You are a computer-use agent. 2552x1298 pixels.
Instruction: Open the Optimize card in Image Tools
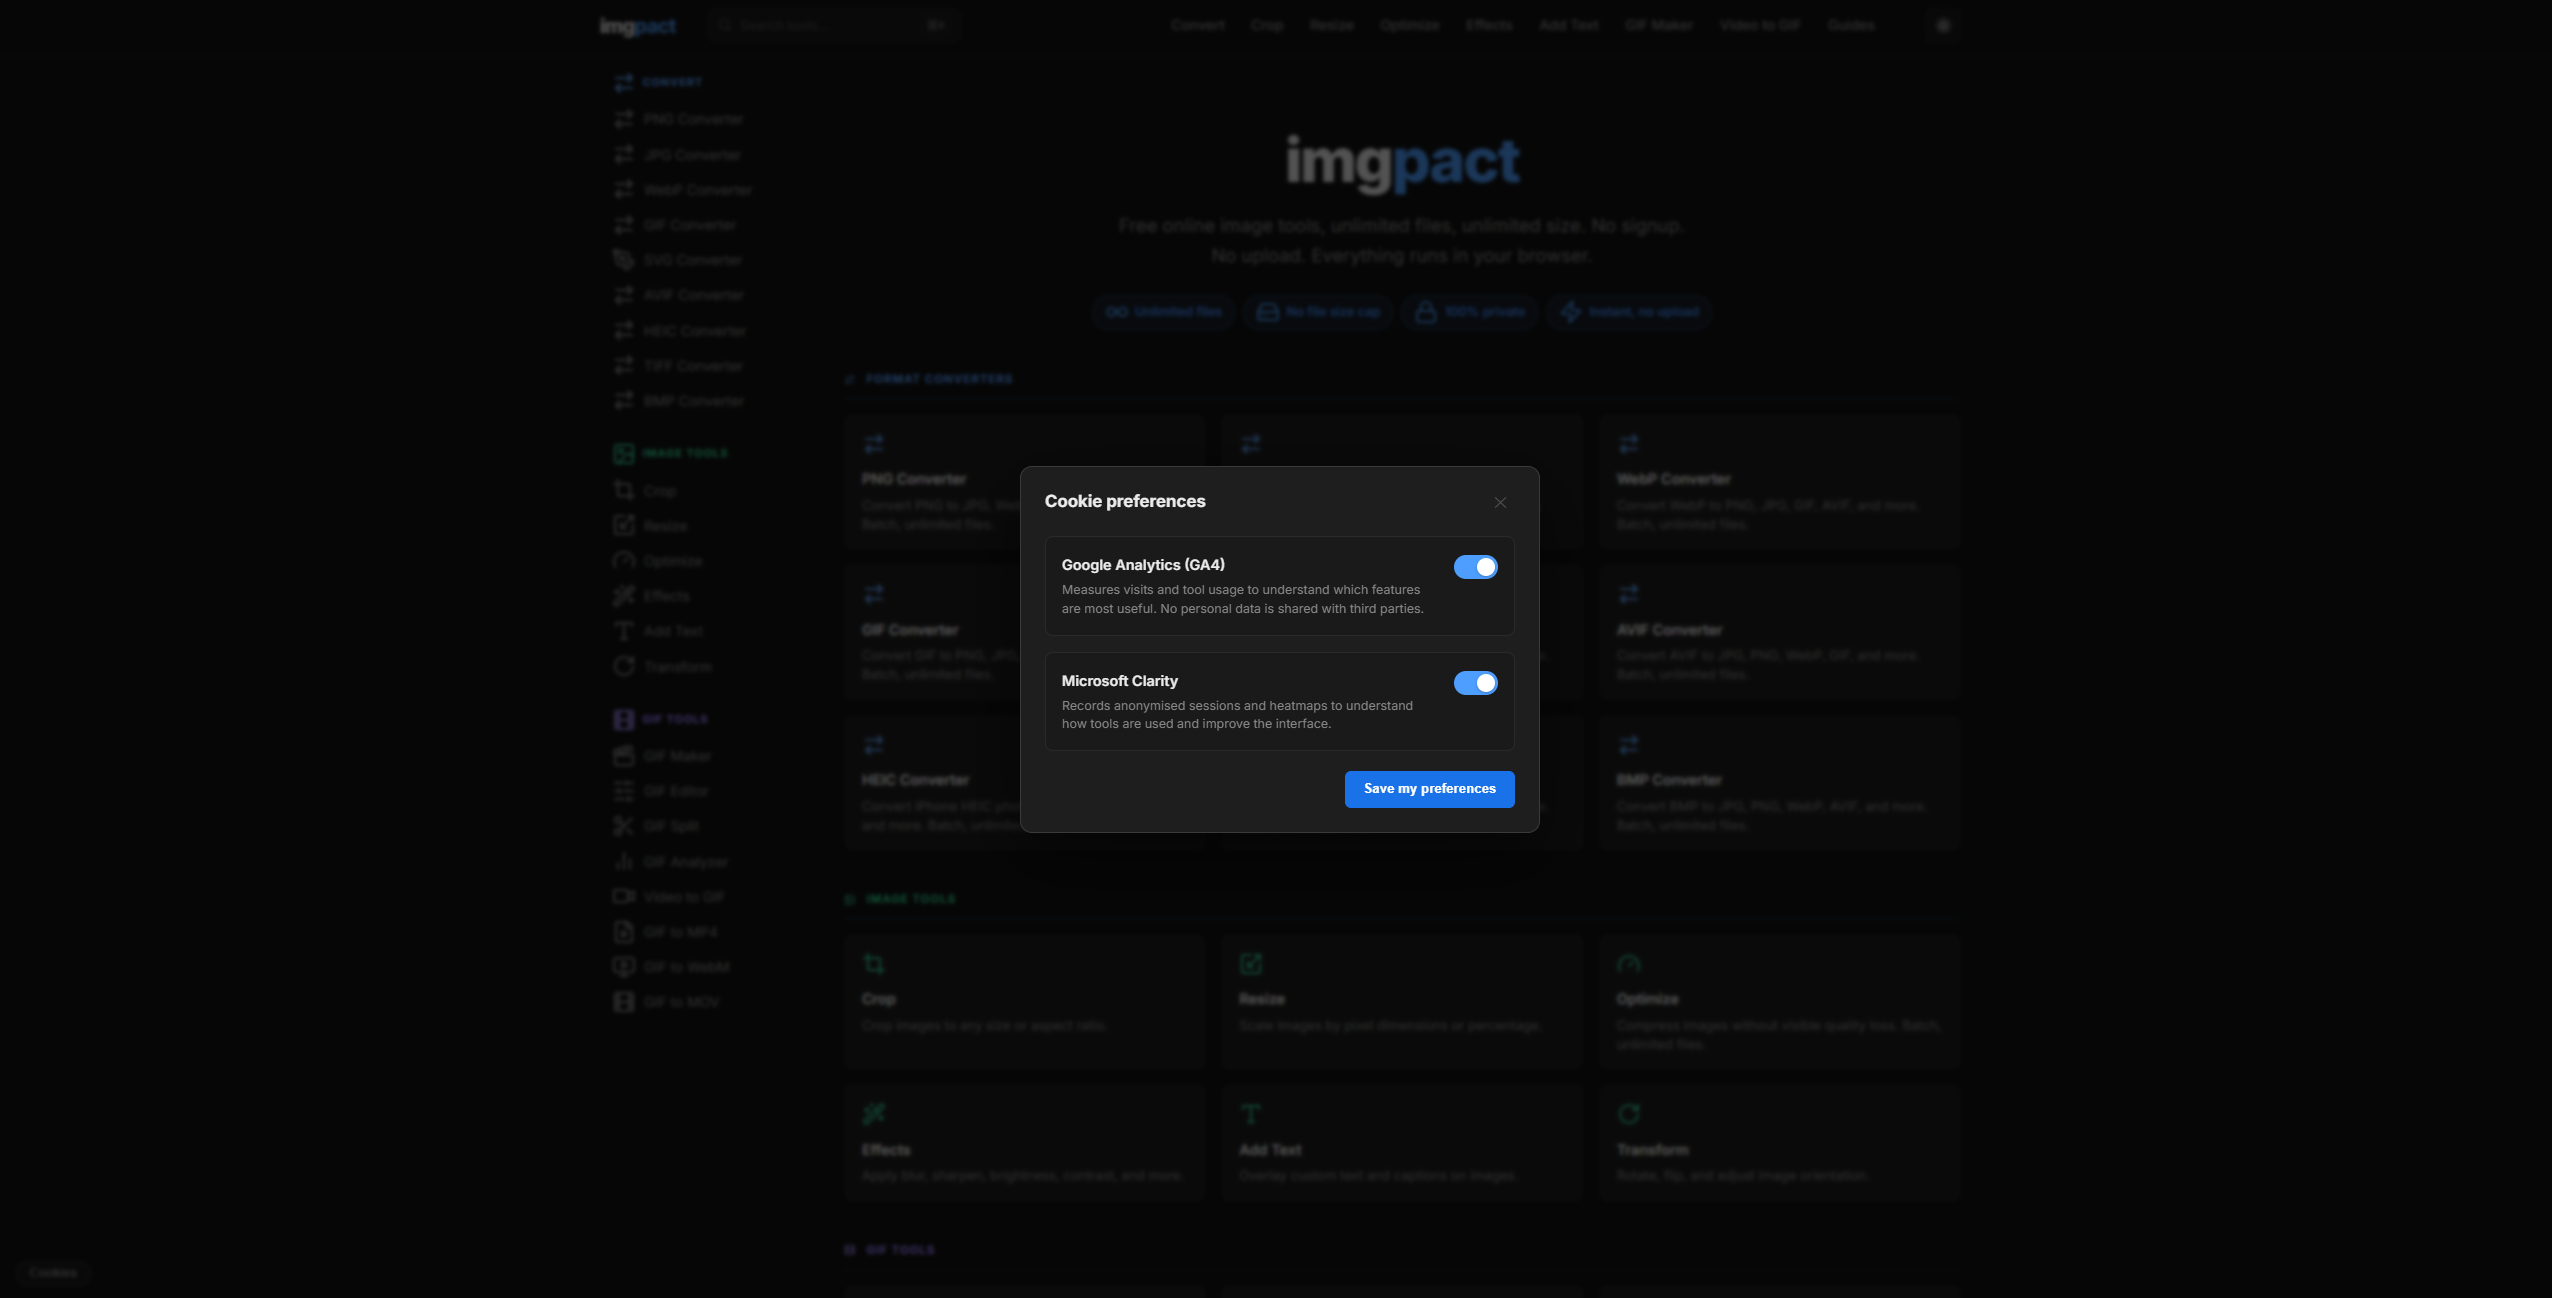pos(1778,1002)
